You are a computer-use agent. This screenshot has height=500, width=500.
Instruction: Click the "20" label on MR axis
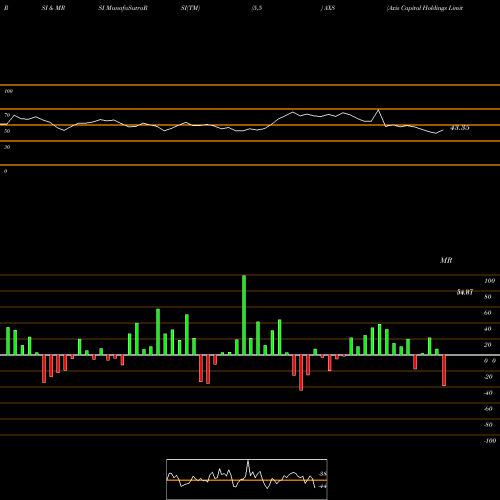coord(488,345)
